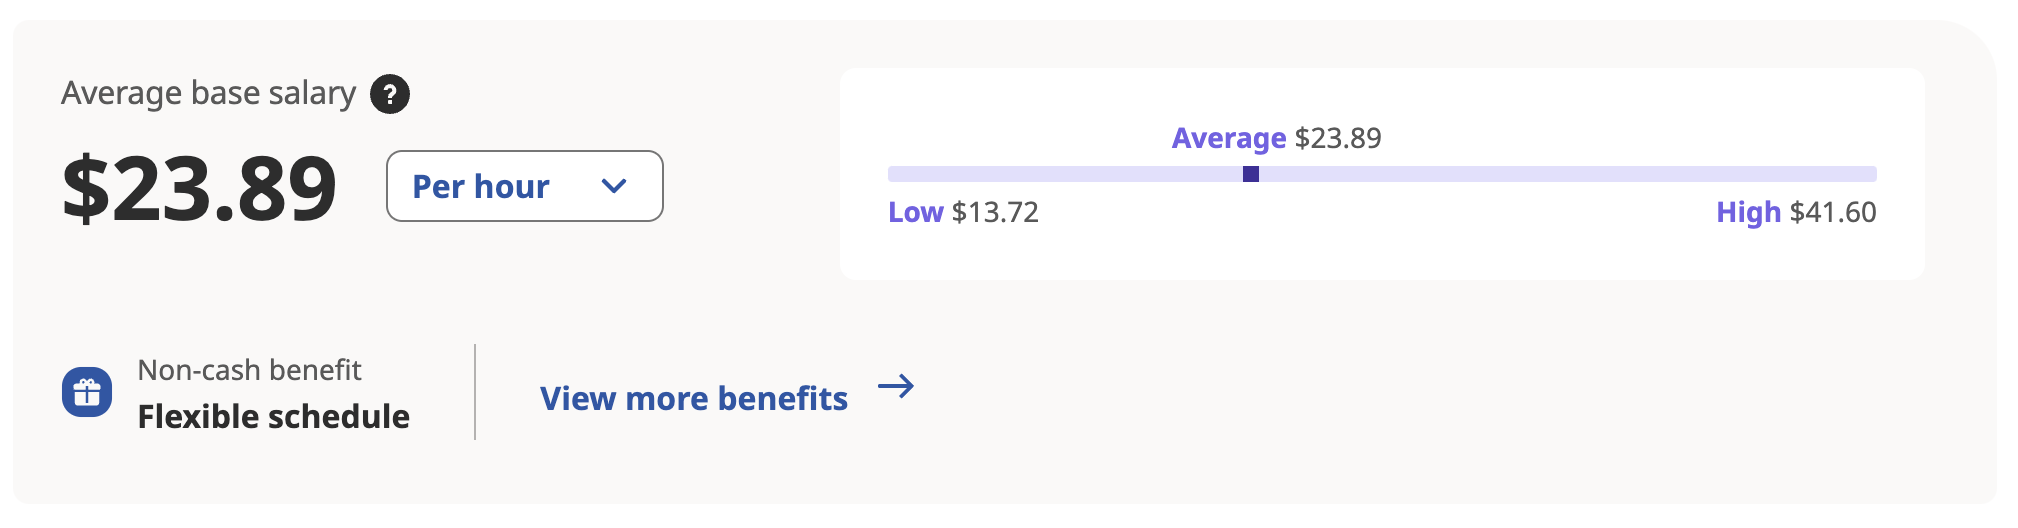
Task: Click the dark average marker on salary bar
Action: click(x=1251, y=174)
